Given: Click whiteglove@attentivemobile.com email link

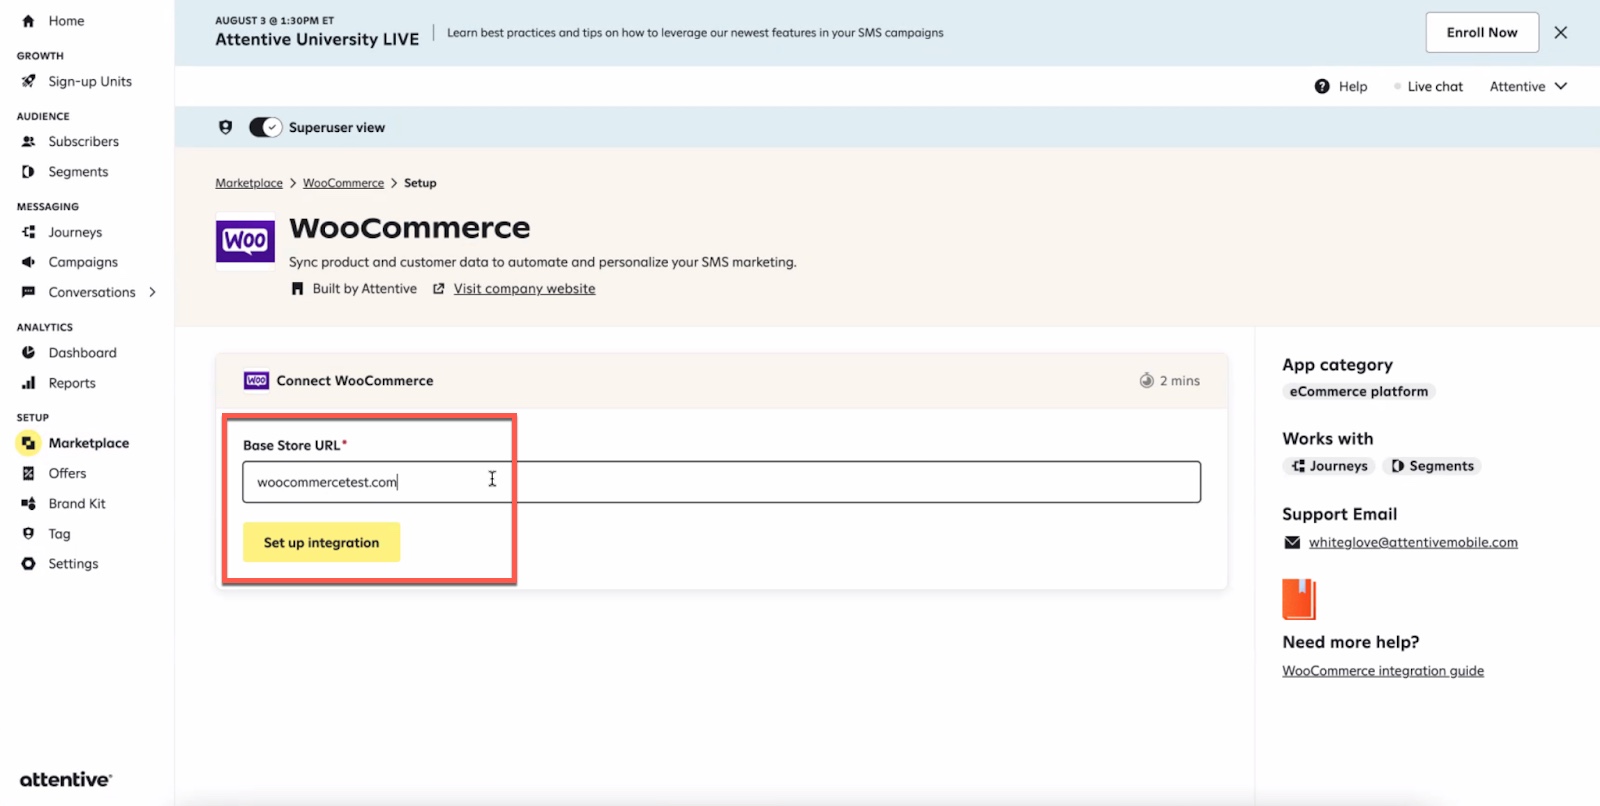Looking at the screenshot, I should 1413,543.
